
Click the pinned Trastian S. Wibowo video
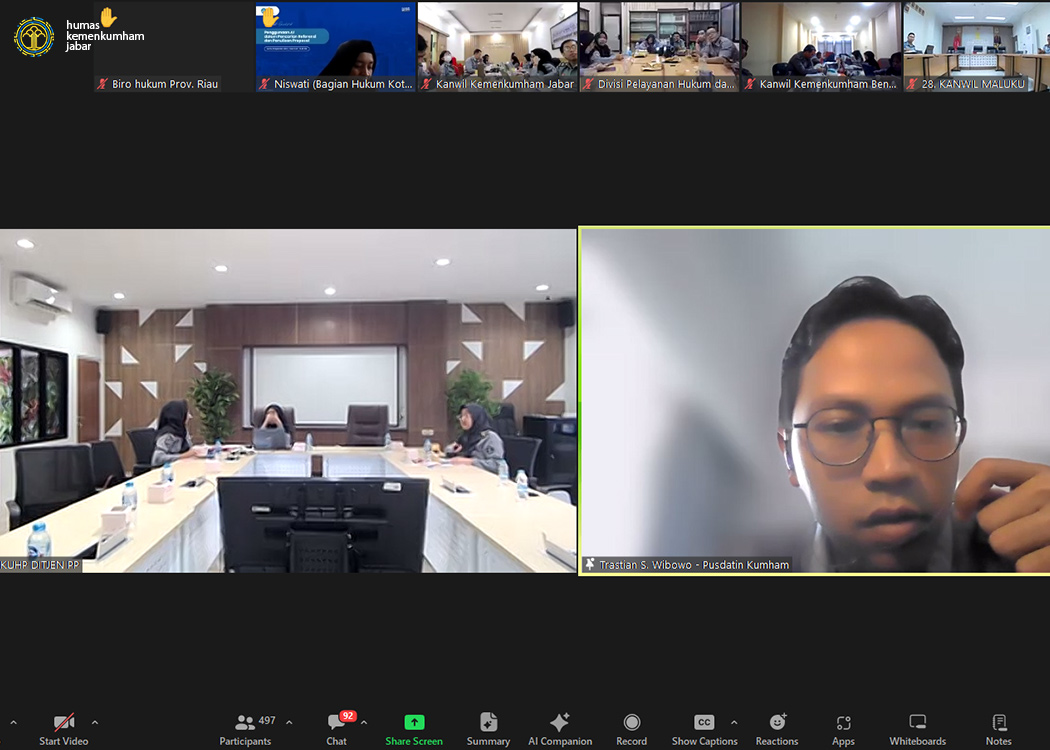[x=814, y=400]
